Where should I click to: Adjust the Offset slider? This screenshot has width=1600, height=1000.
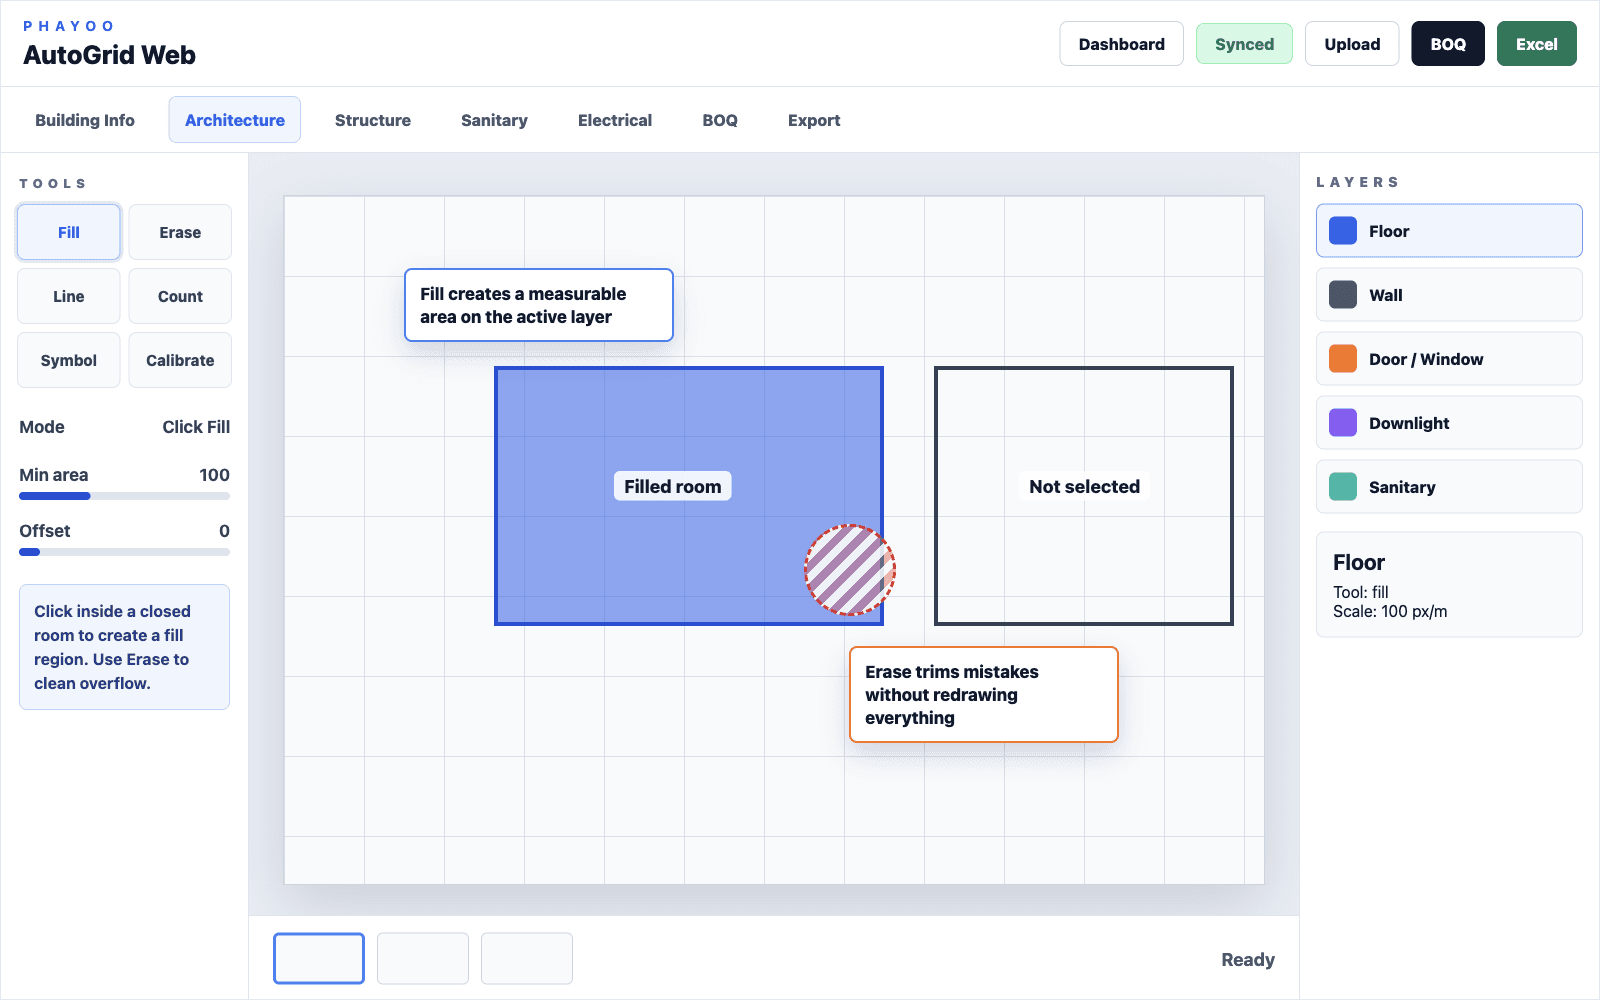[x=124, y=552]
